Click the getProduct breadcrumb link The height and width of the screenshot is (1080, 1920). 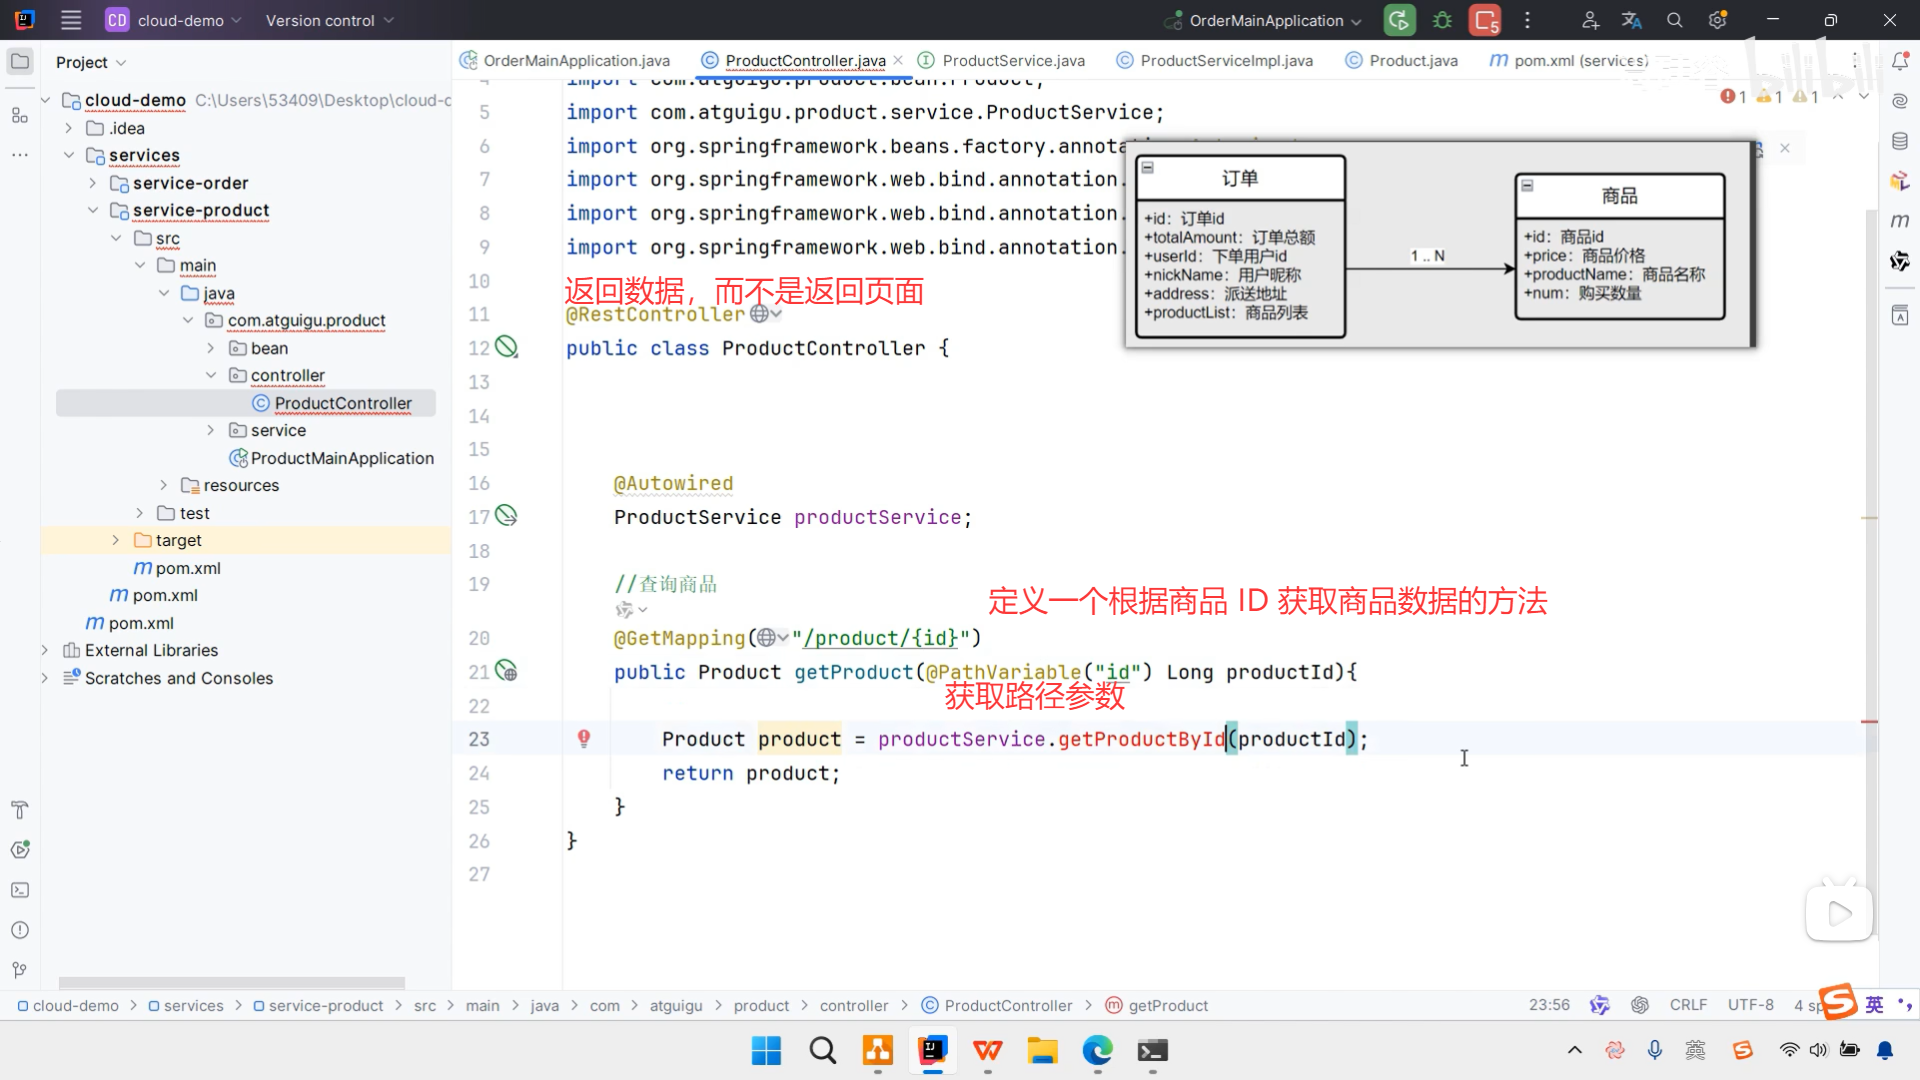tap(1167, 1005)
